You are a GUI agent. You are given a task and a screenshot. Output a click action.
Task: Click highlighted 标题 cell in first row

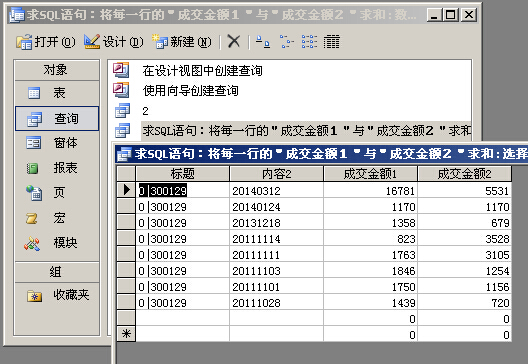[x=183, y=191]
